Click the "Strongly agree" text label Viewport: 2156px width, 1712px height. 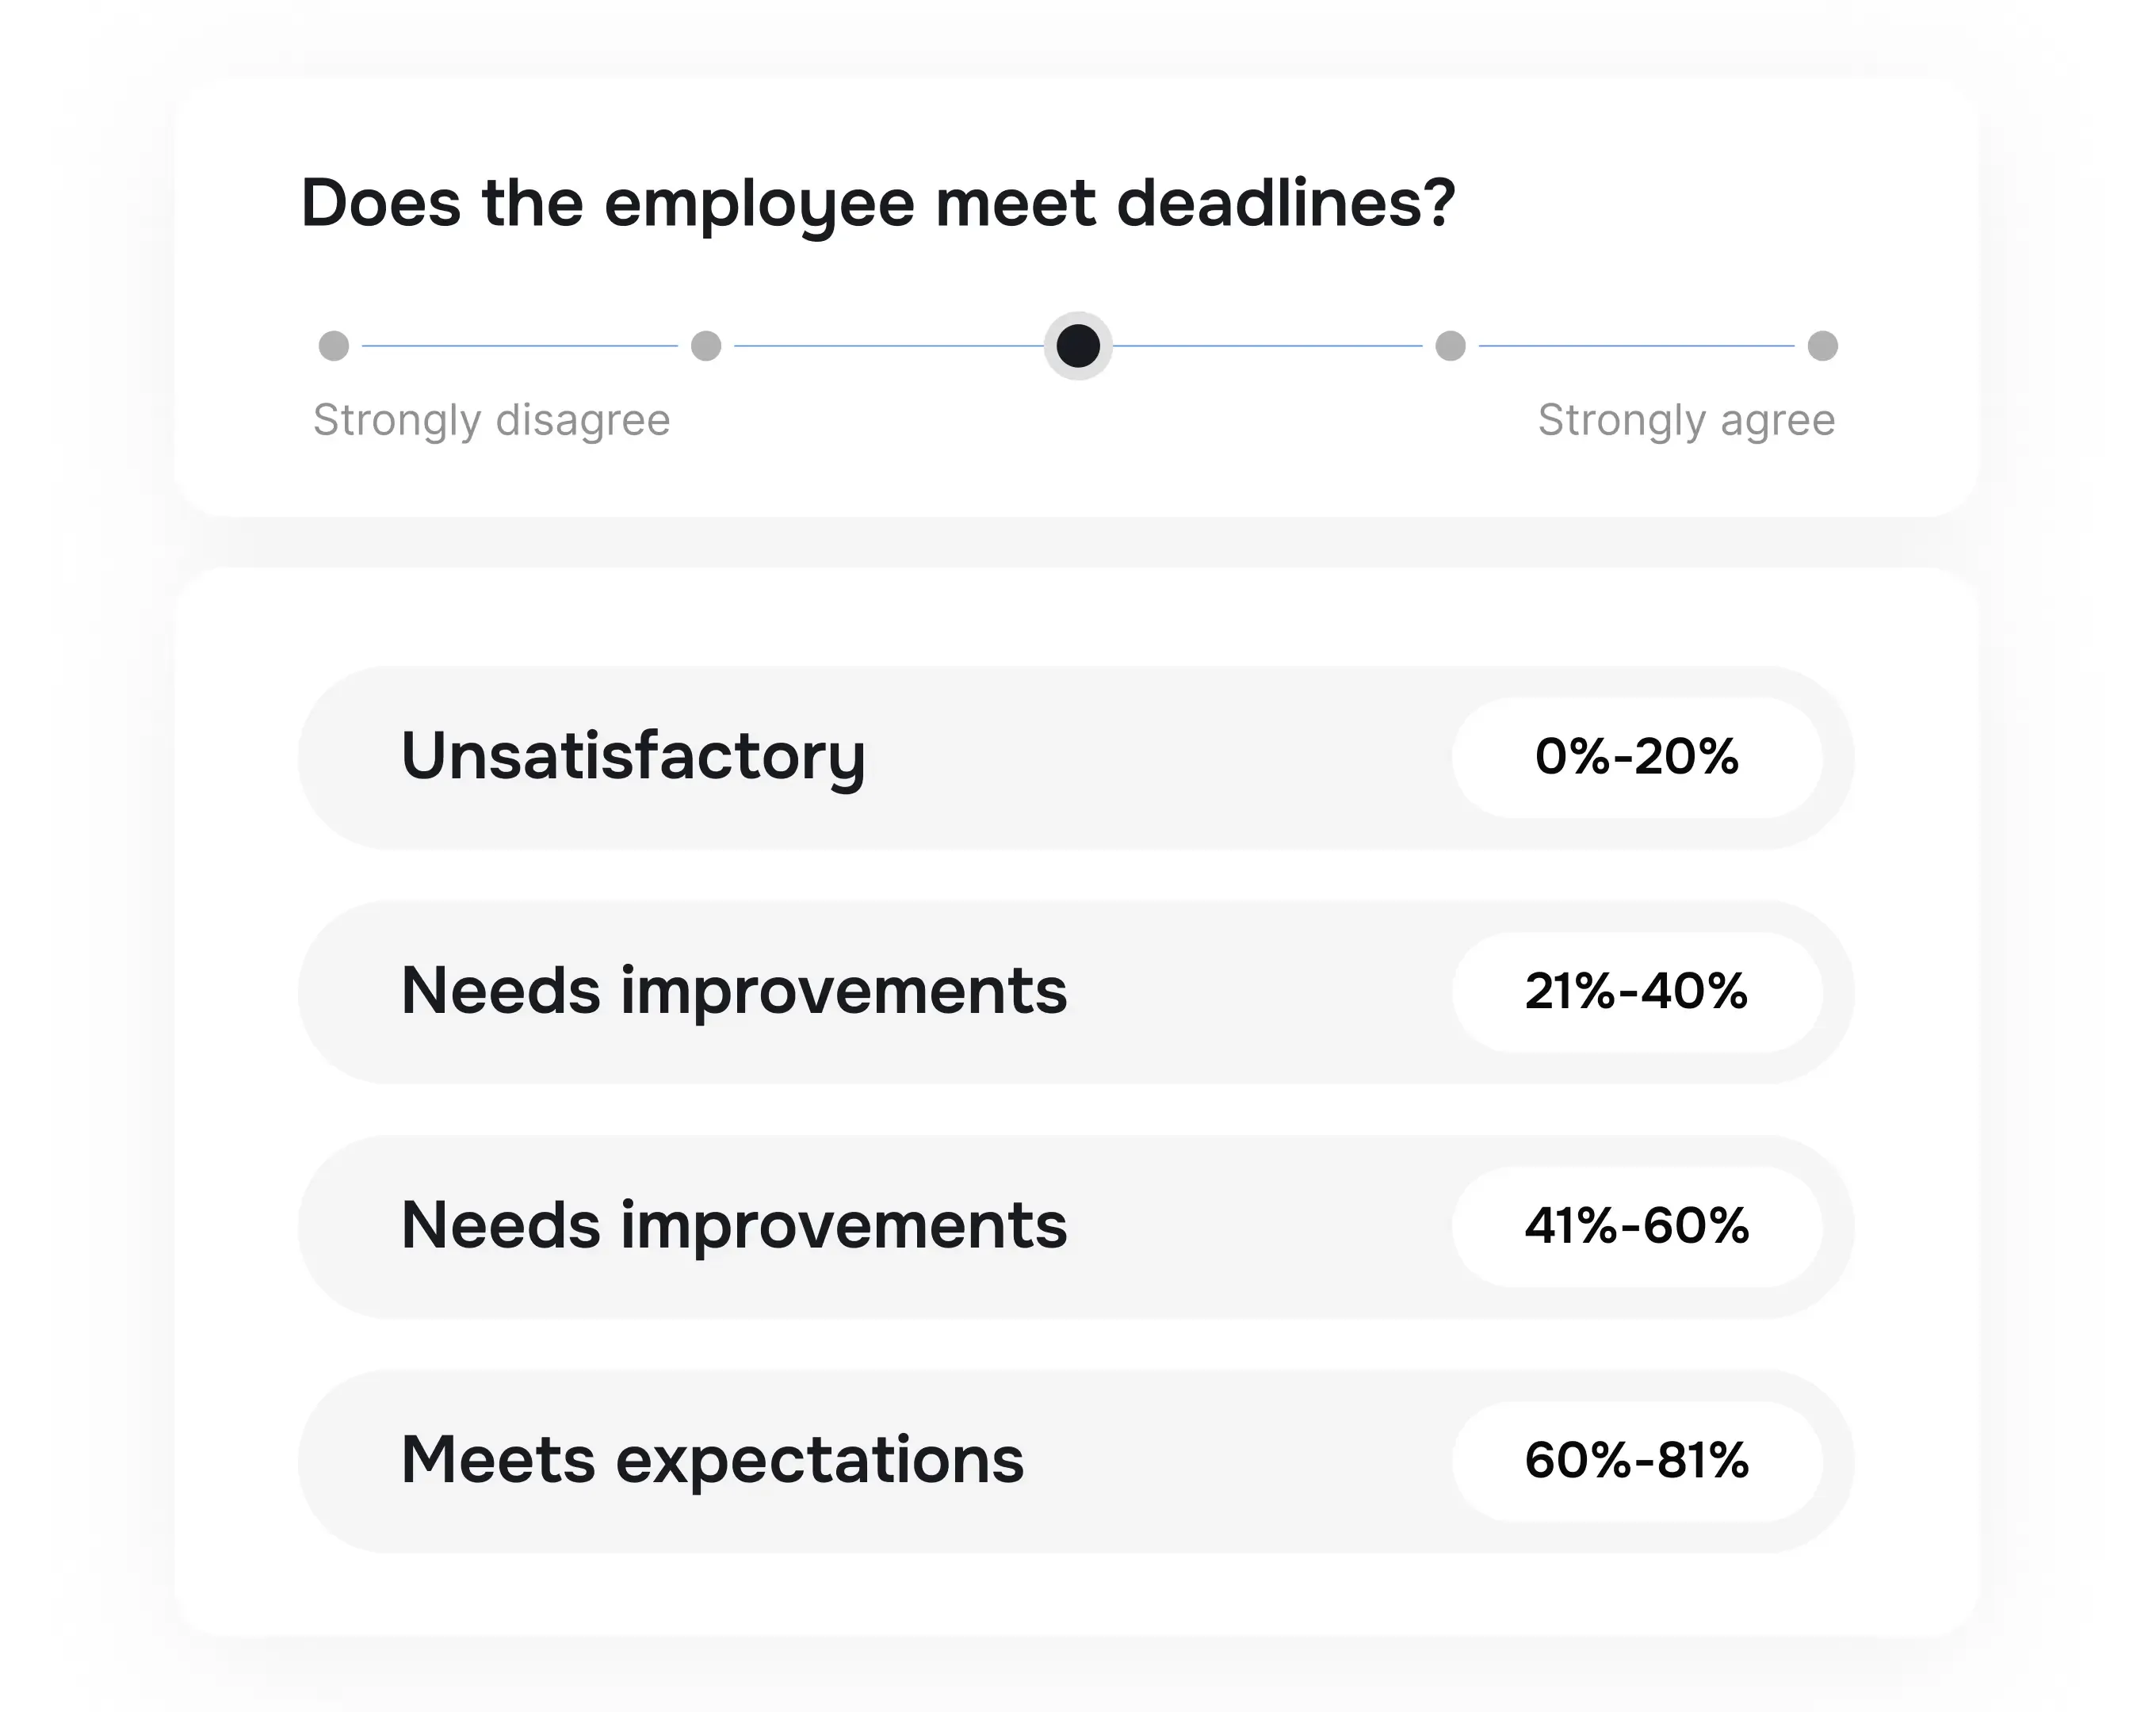(x=1686, y=420)
